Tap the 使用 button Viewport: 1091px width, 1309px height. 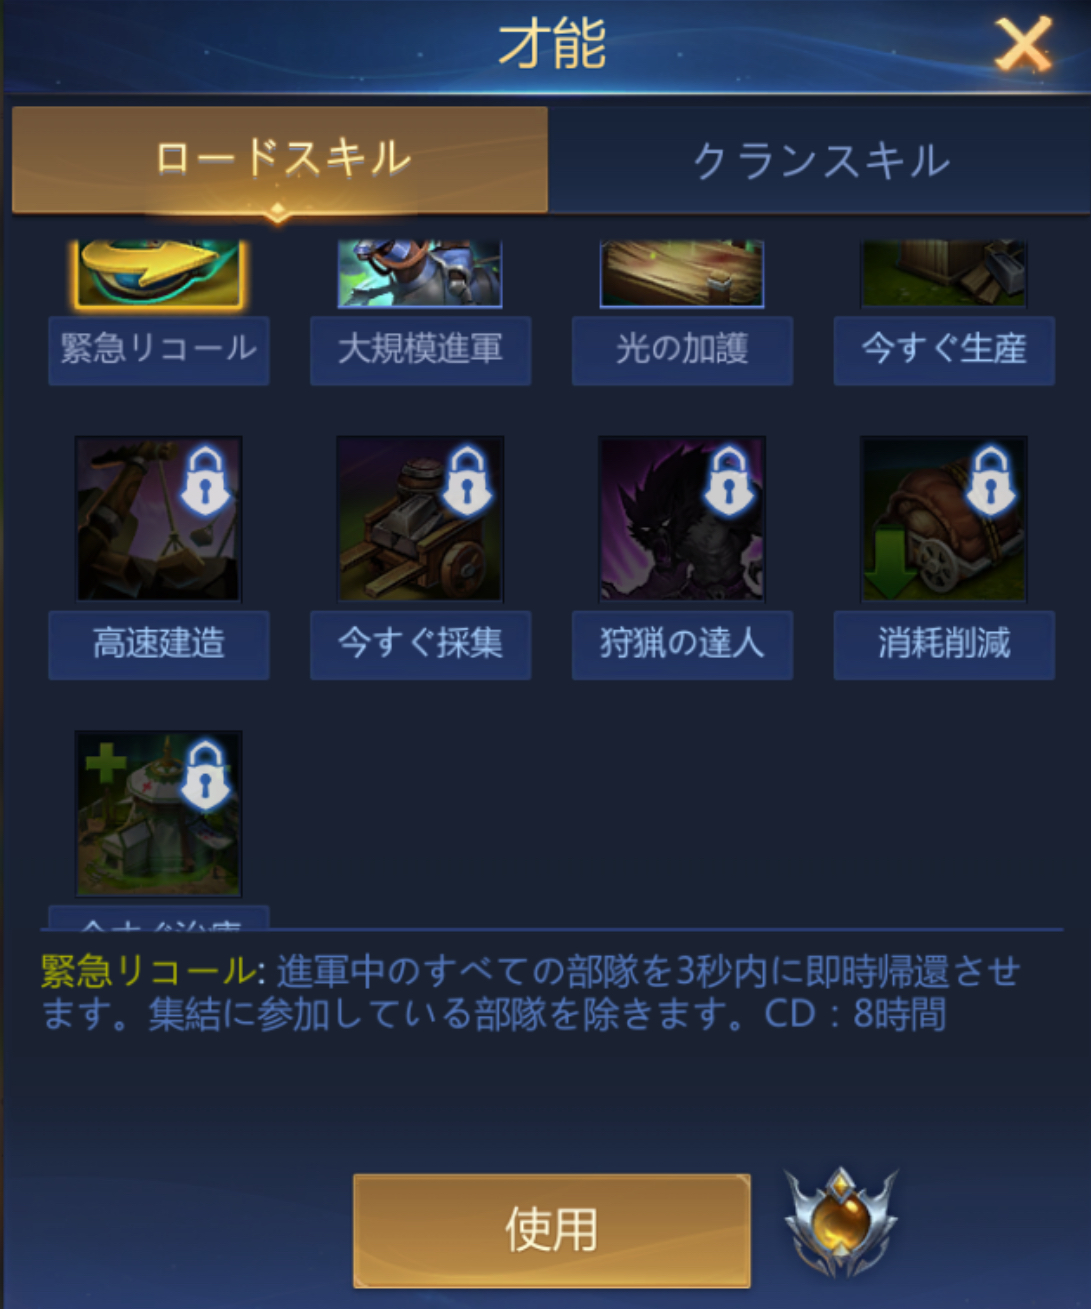pyautogui.click(x=552, y=1230)
